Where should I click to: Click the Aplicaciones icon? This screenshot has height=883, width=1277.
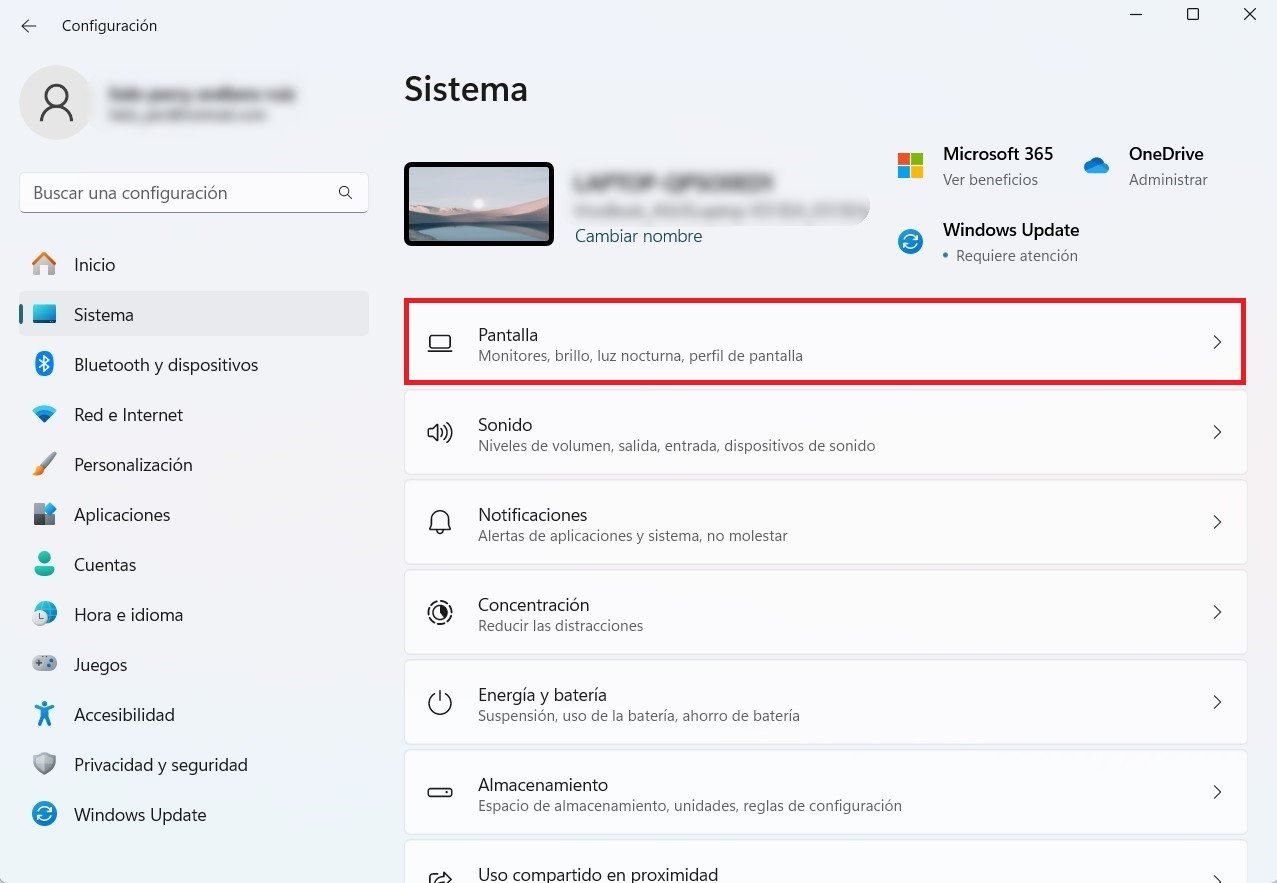tap(44, 515)
